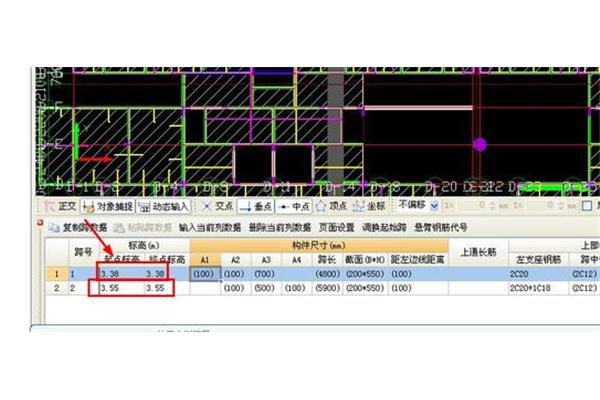
Task: Click the 粘贴跨数据 paste icon
Action: [x=119, y=228]
